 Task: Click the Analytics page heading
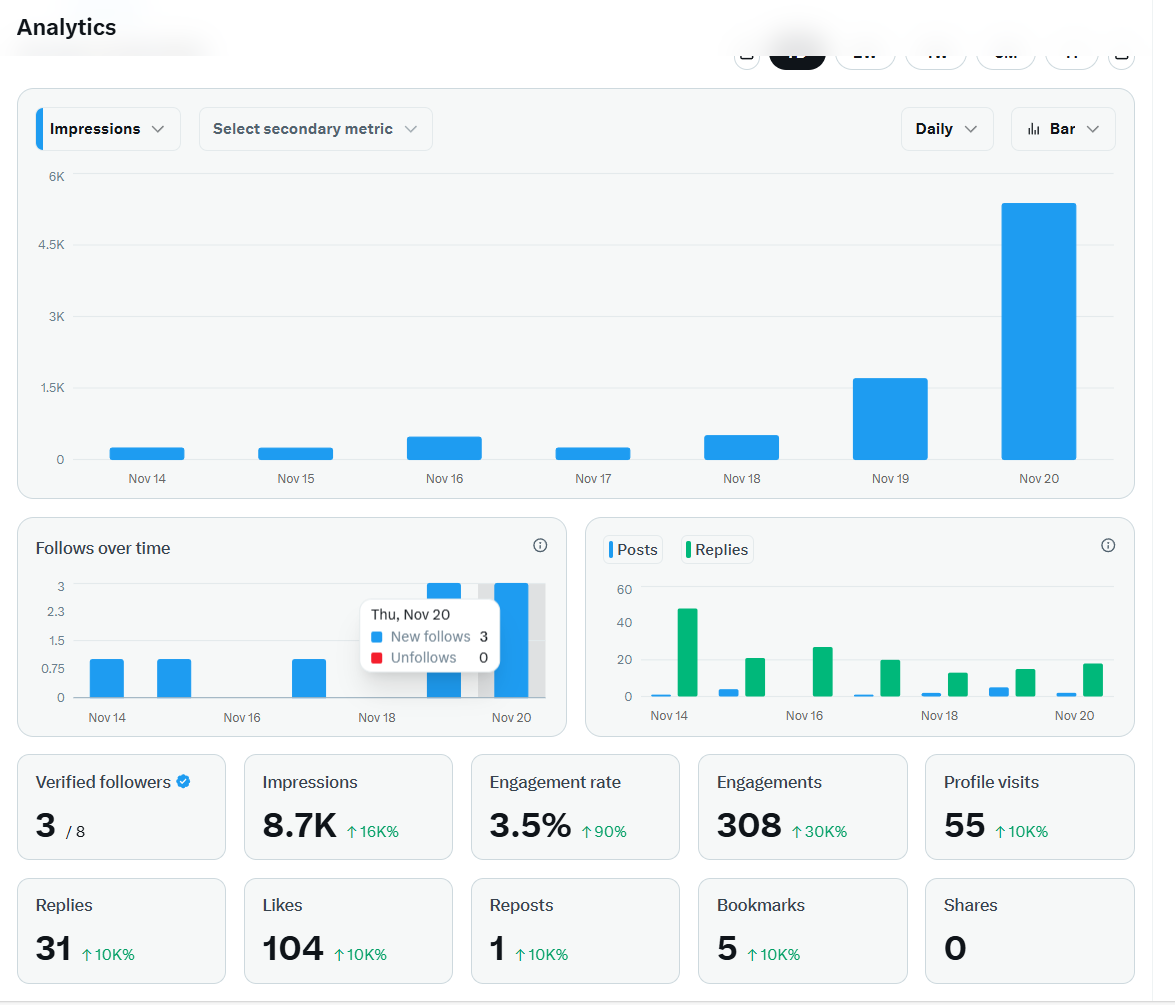click(67, 27)
